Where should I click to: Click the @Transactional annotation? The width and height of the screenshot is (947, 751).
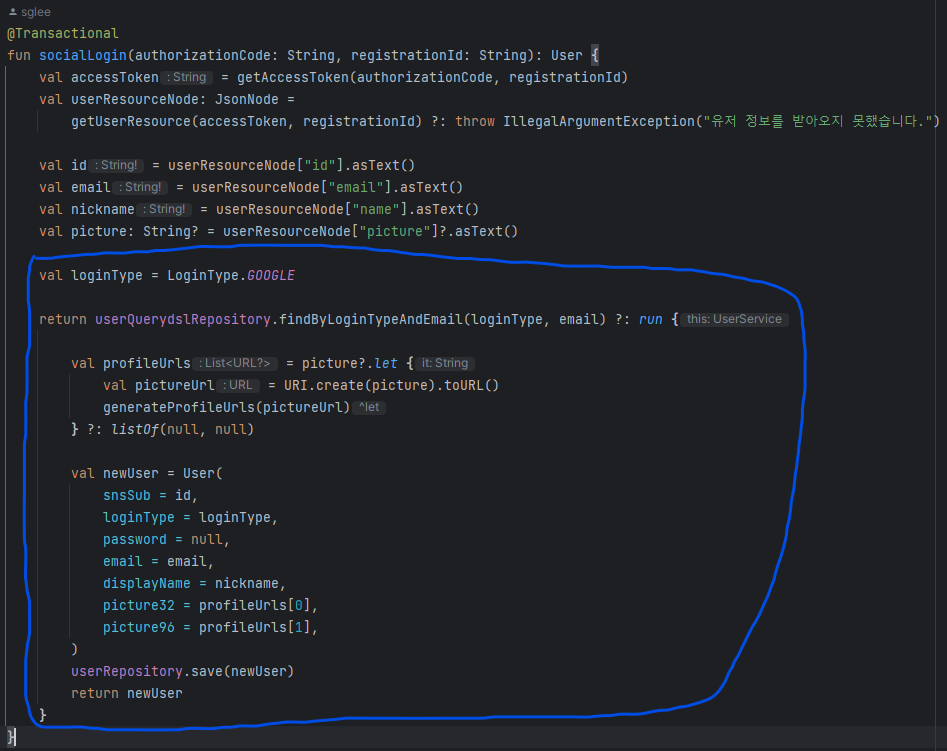[x=63, y=33]
